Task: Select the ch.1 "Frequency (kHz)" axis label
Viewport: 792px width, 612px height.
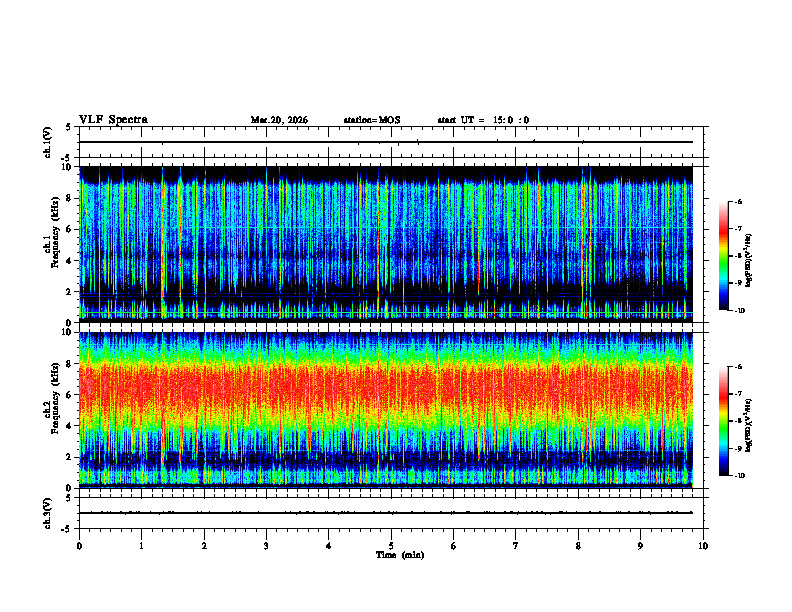Action: click(55, 231)
